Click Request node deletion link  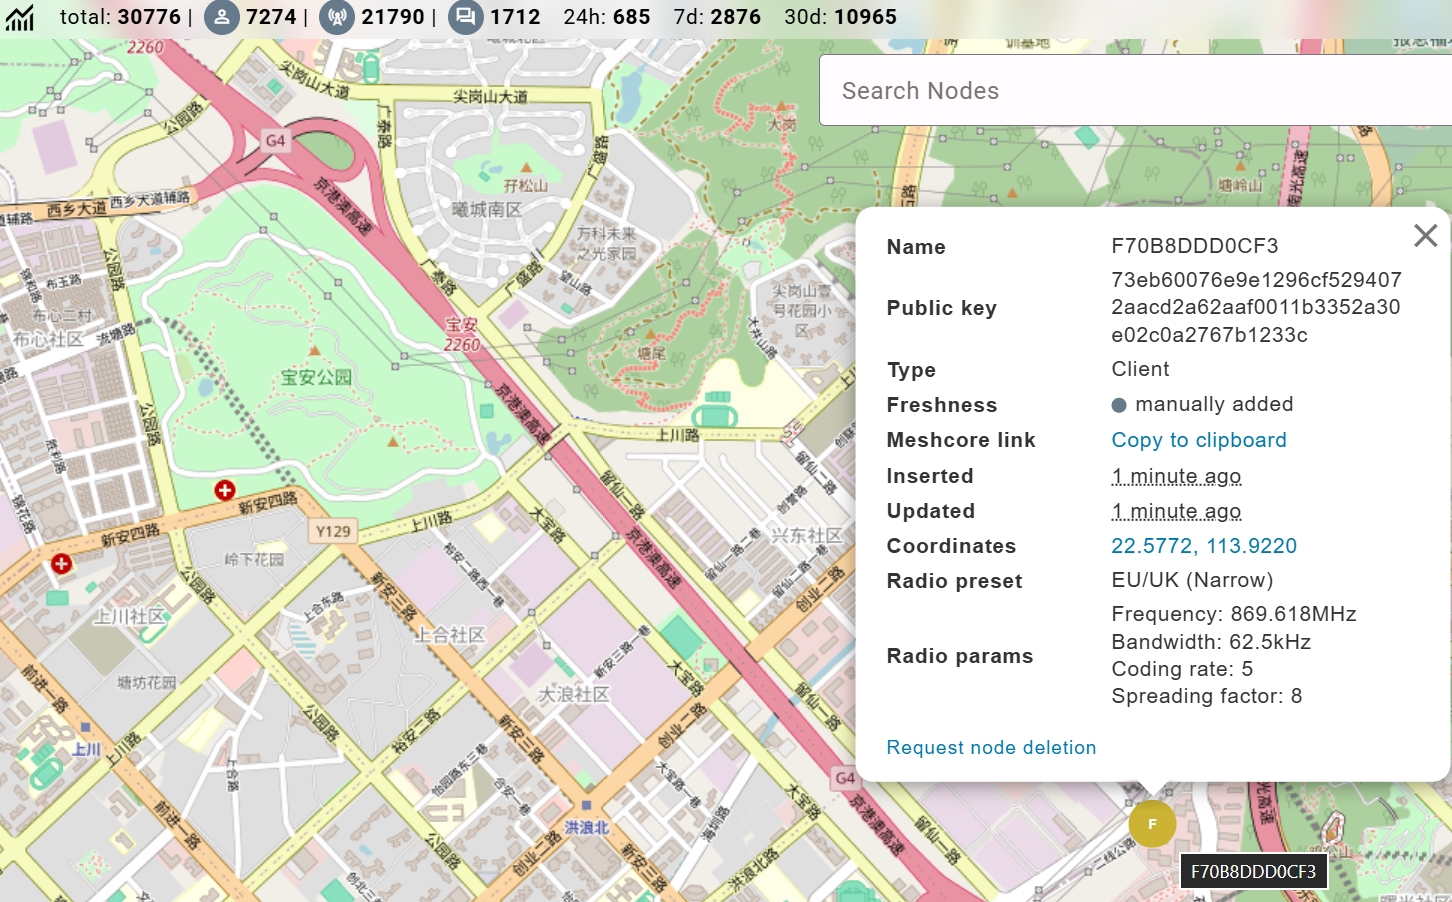pyautogui.click(x=991, y=748)
